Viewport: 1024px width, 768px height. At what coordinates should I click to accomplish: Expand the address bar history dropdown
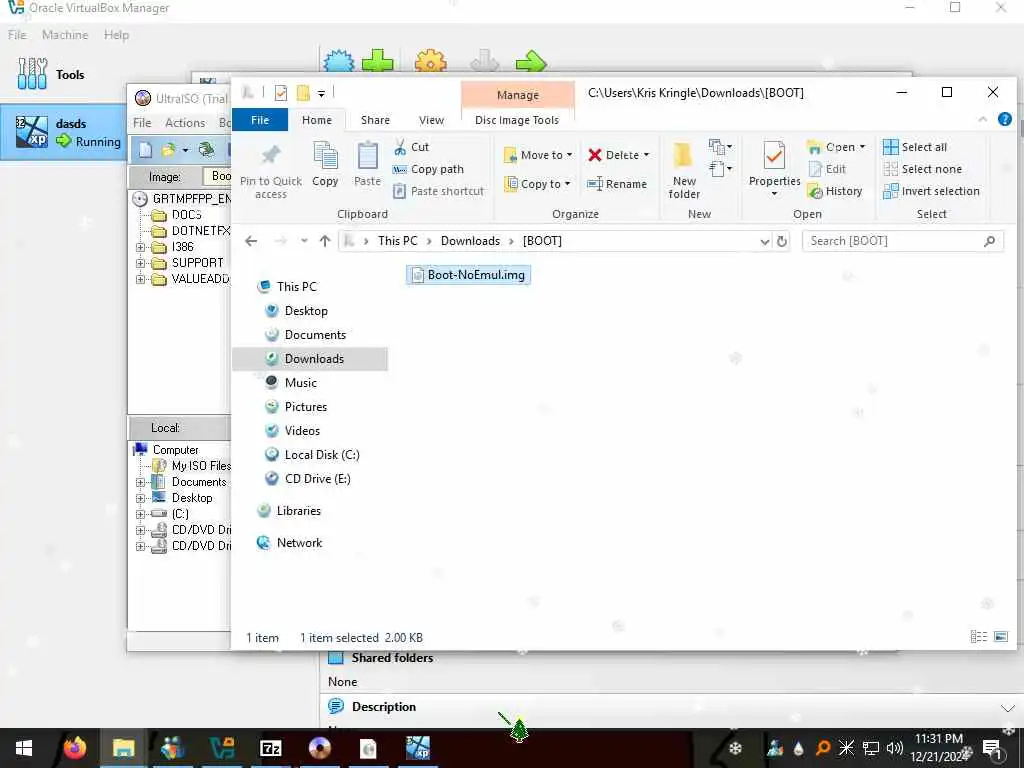[765, 242]
